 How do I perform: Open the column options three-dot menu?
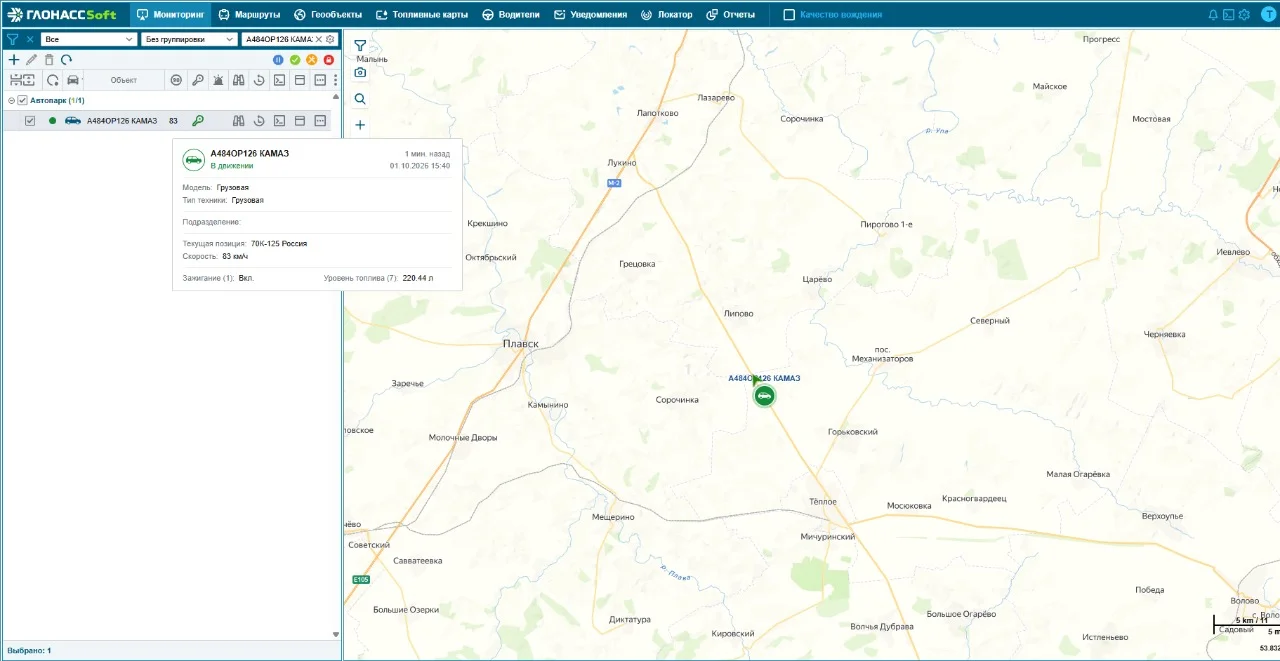coord(335,80)
